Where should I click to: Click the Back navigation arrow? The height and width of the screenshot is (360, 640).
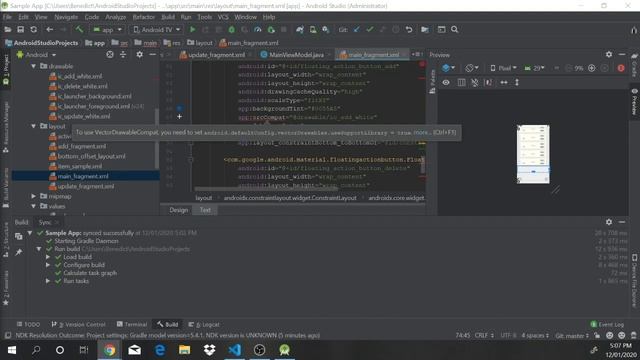click(x=49, y=29)
